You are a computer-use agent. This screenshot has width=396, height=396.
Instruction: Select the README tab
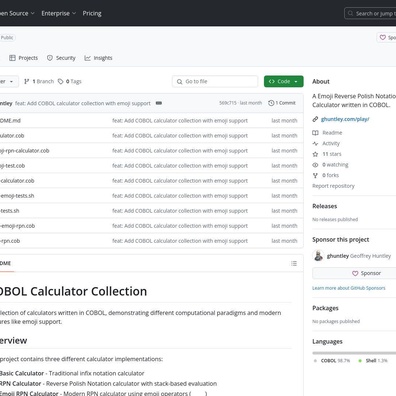[6, 263]
